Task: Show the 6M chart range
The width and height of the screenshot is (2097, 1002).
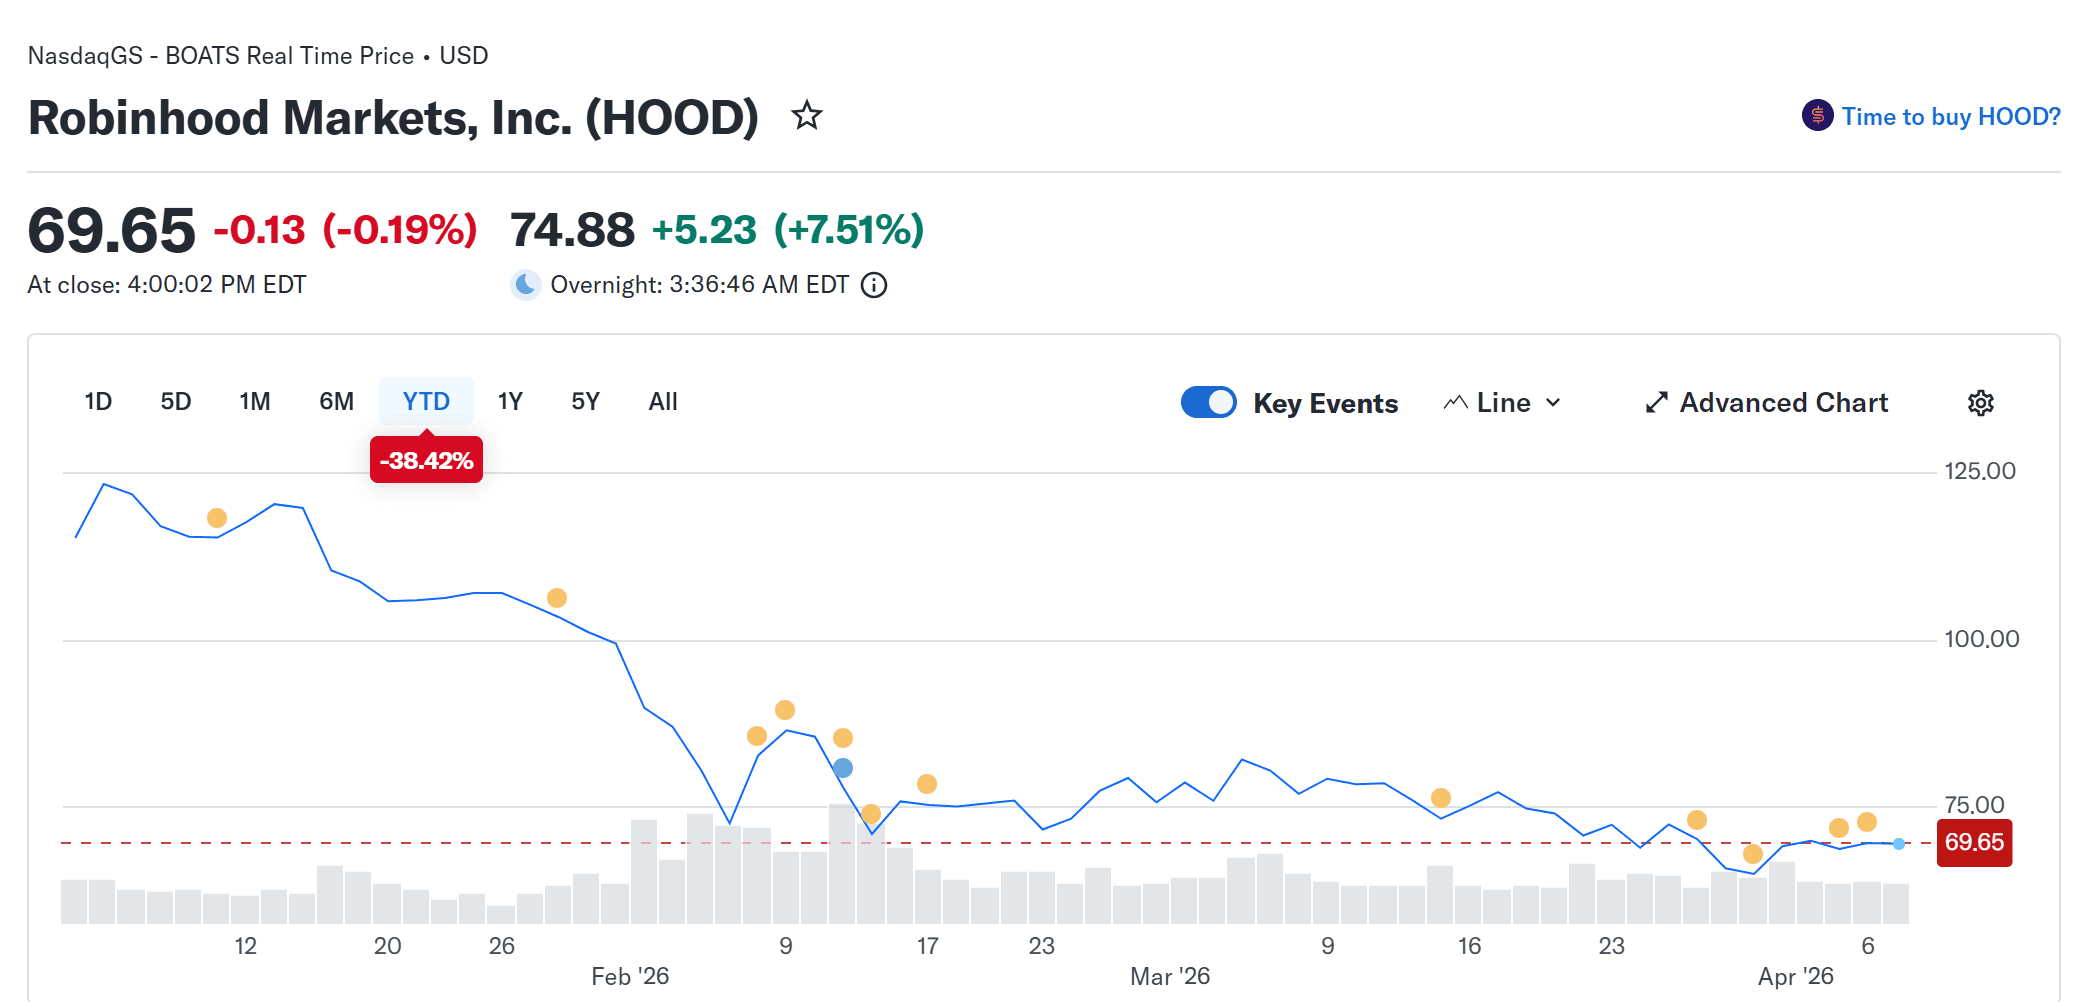Action: click(336, 402)
